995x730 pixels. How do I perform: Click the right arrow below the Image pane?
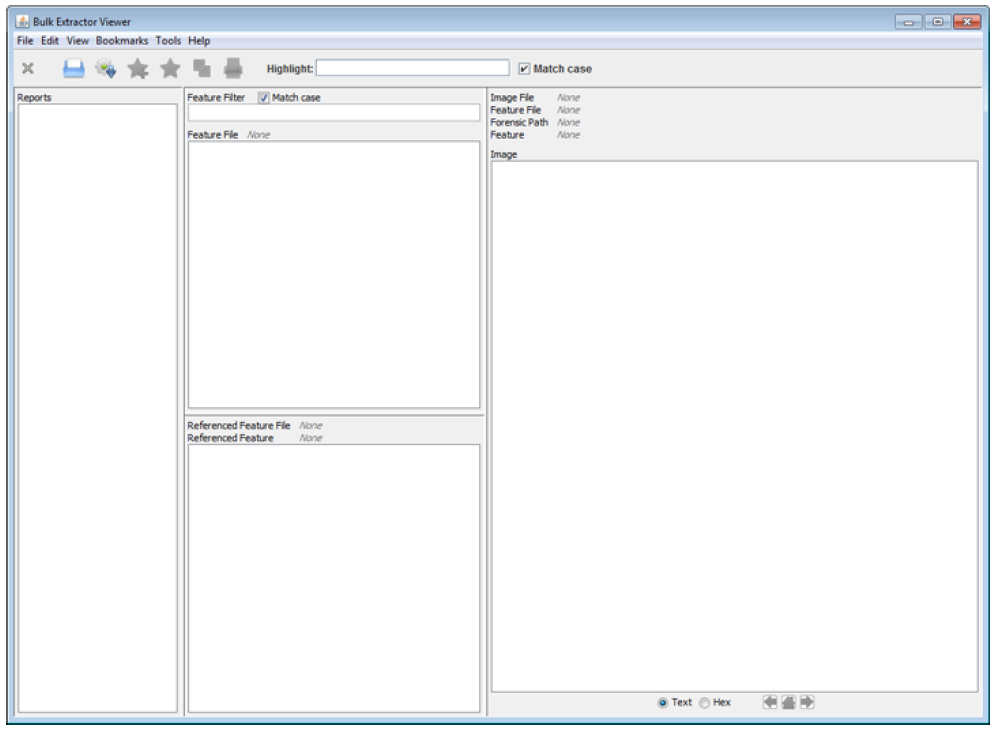tap(806, 702)
